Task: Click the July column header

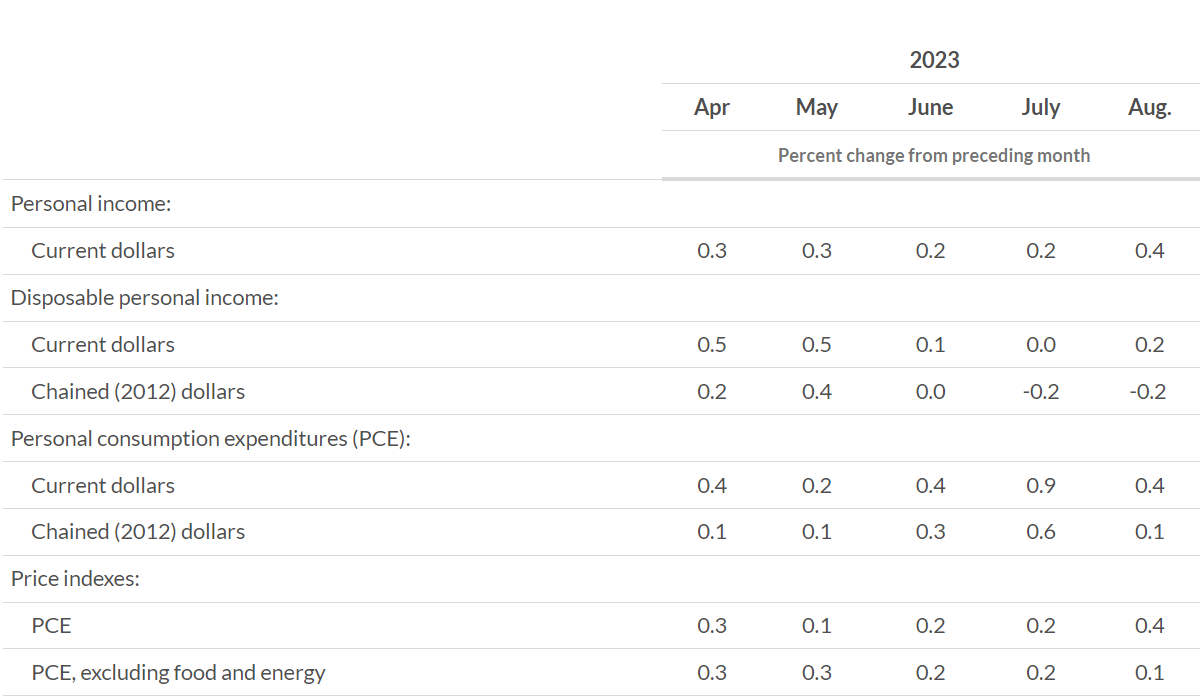Action: pos(1040,108)
